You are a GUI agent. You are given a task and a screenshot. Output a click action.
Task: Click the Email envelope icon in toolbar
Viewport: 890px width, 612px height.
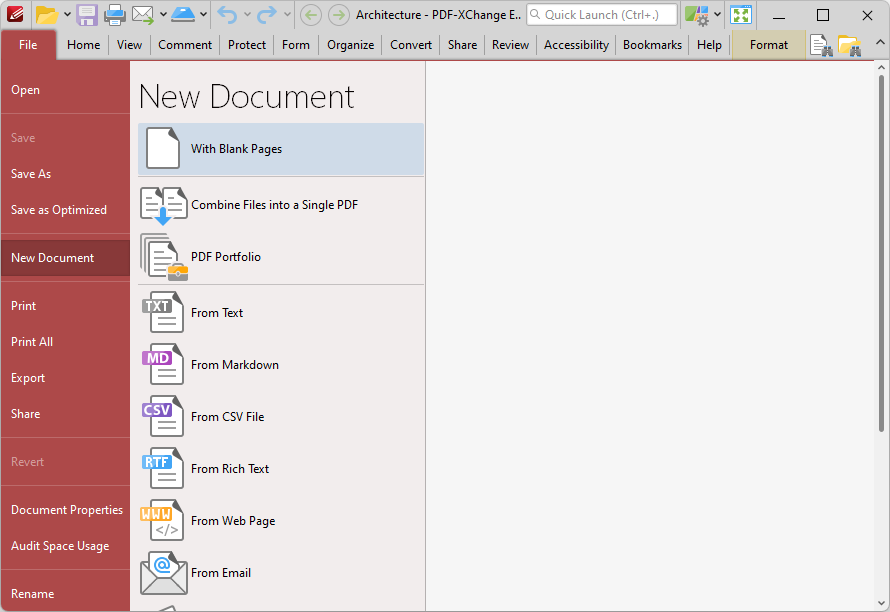pyautogui.click(x=143, y=15)
